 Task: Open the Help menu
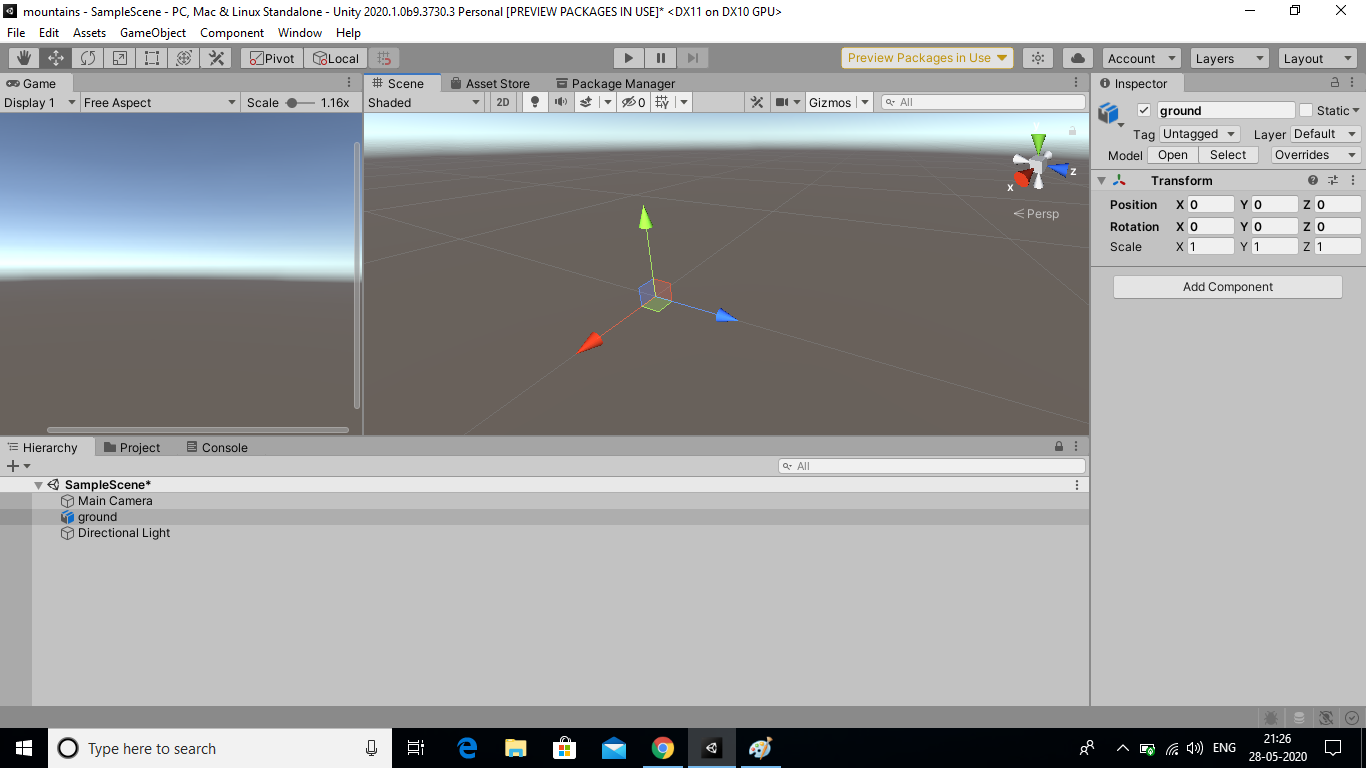[348, 33]
